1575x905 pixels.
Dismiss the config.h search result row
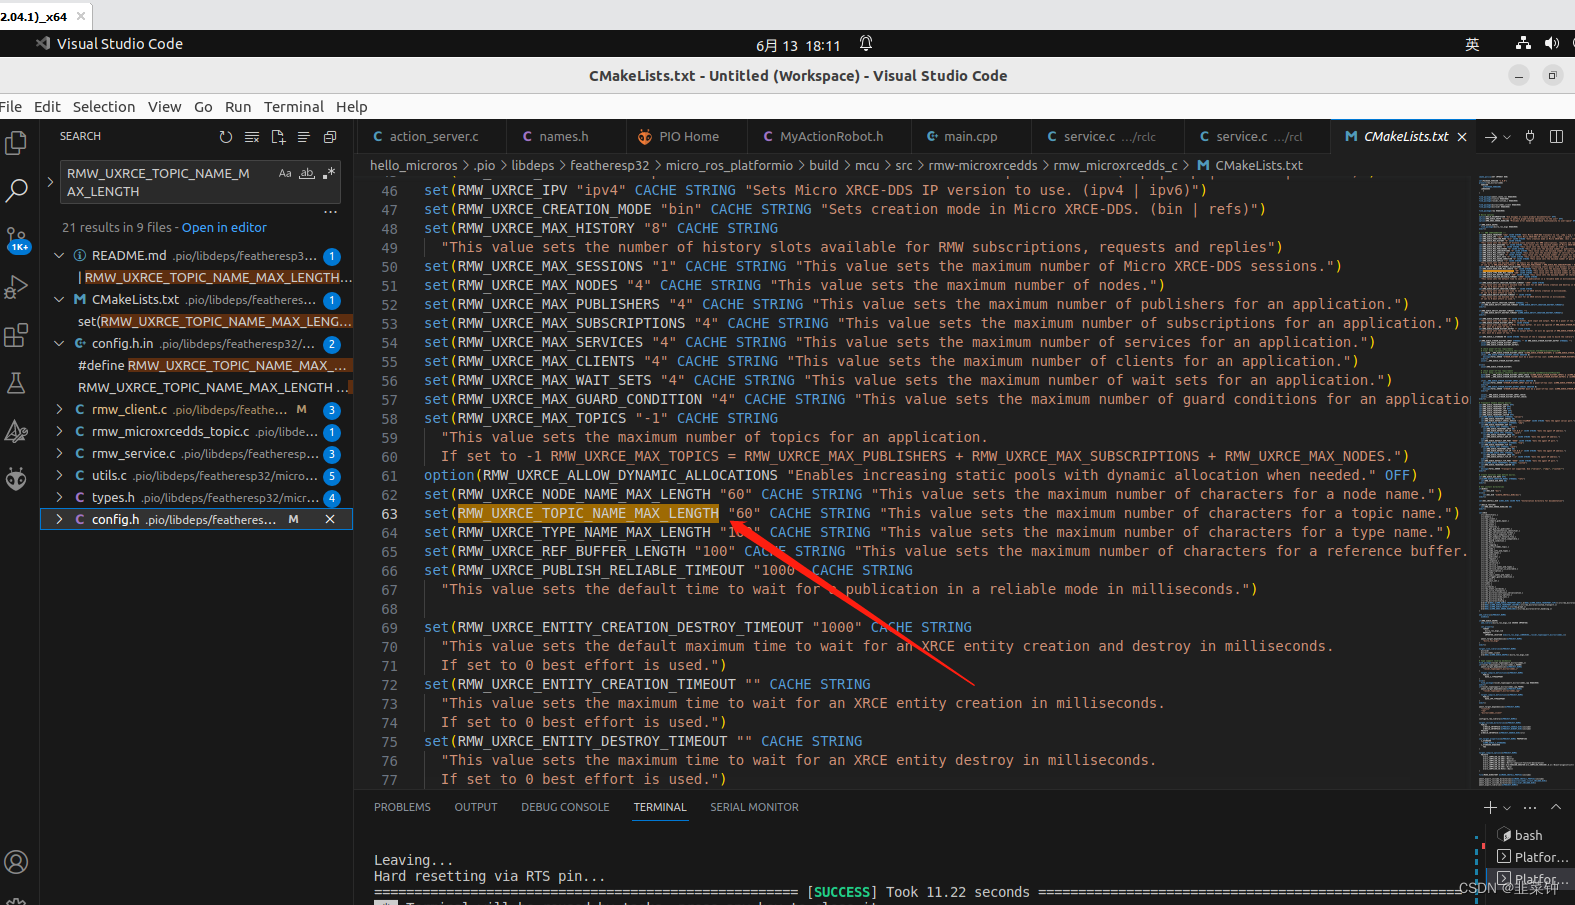[330, 519]
